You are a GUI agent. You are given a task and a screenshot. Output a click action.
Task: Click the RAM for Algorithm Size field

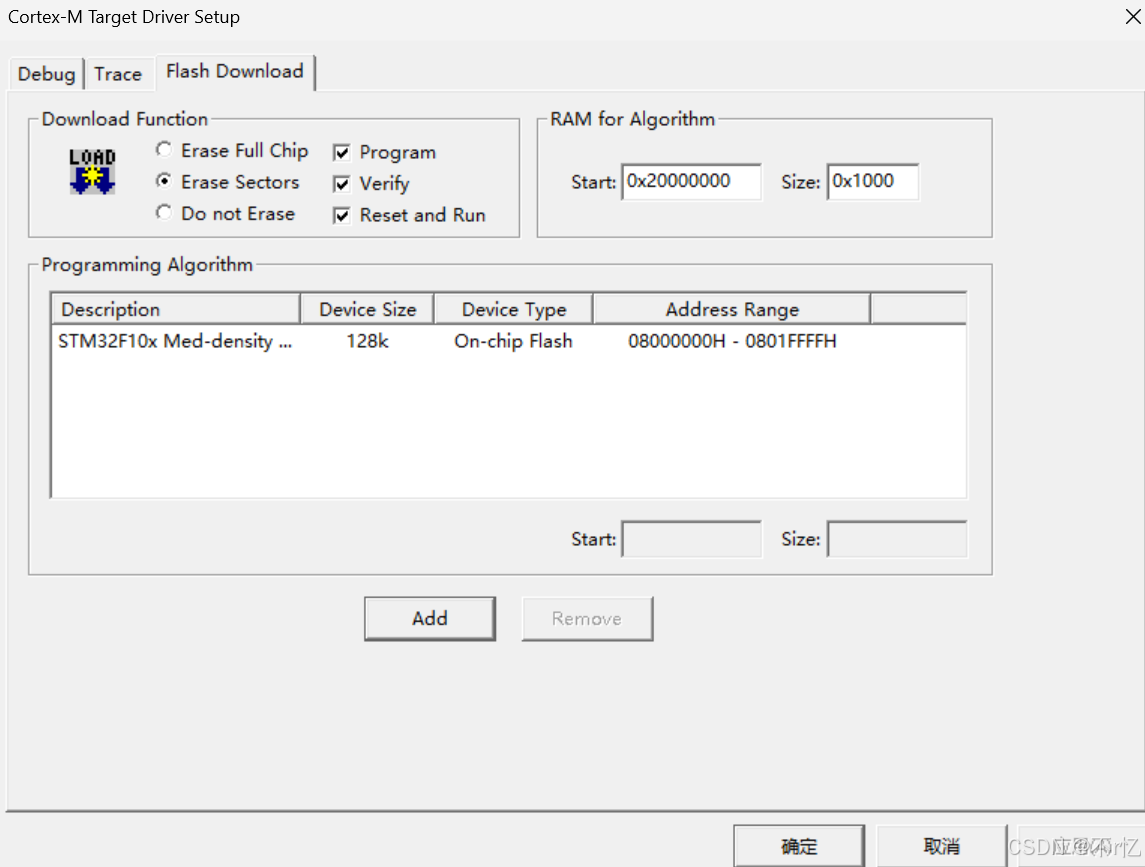873,181
